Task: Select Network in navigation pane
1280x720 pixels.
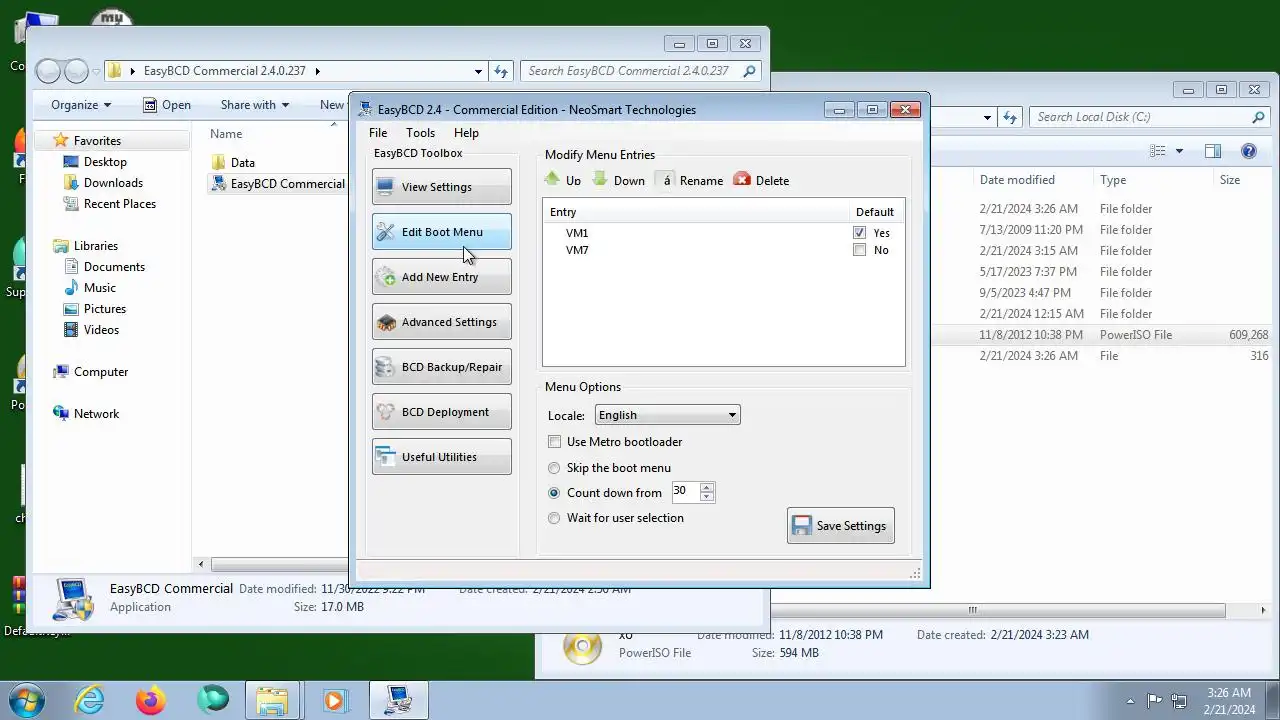Action: click(x=86, y=414)
